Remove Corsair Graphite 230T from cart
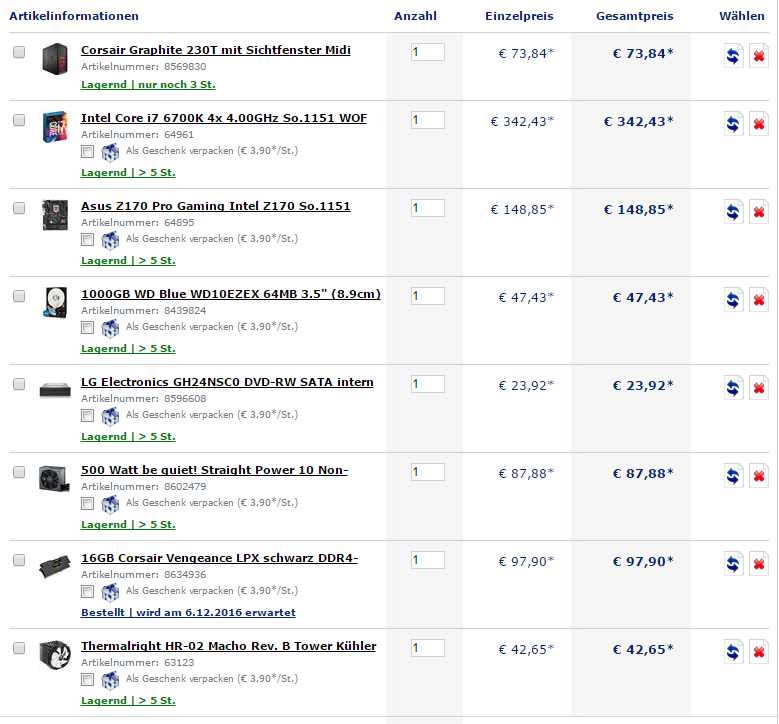 point(759,55)
